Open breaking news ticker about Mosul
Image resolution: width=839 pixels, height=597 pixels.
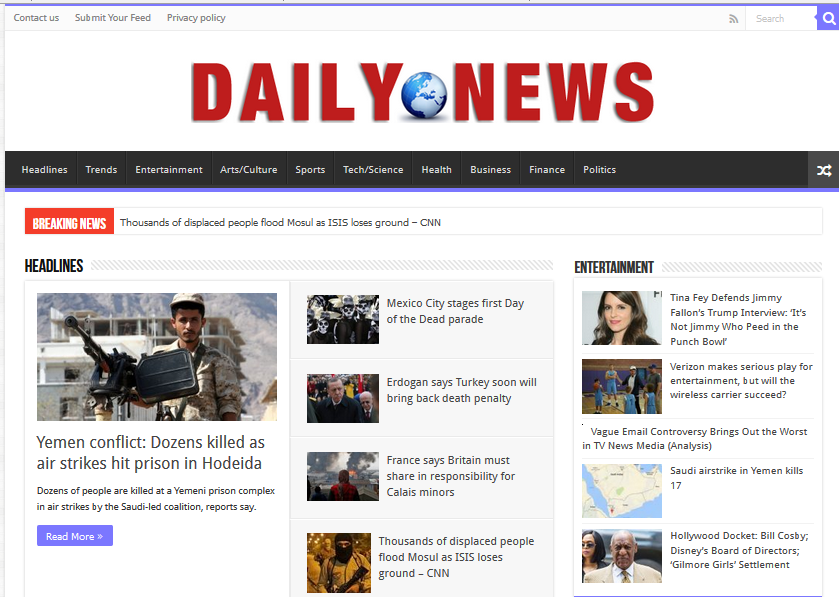(x=280, y=223)
